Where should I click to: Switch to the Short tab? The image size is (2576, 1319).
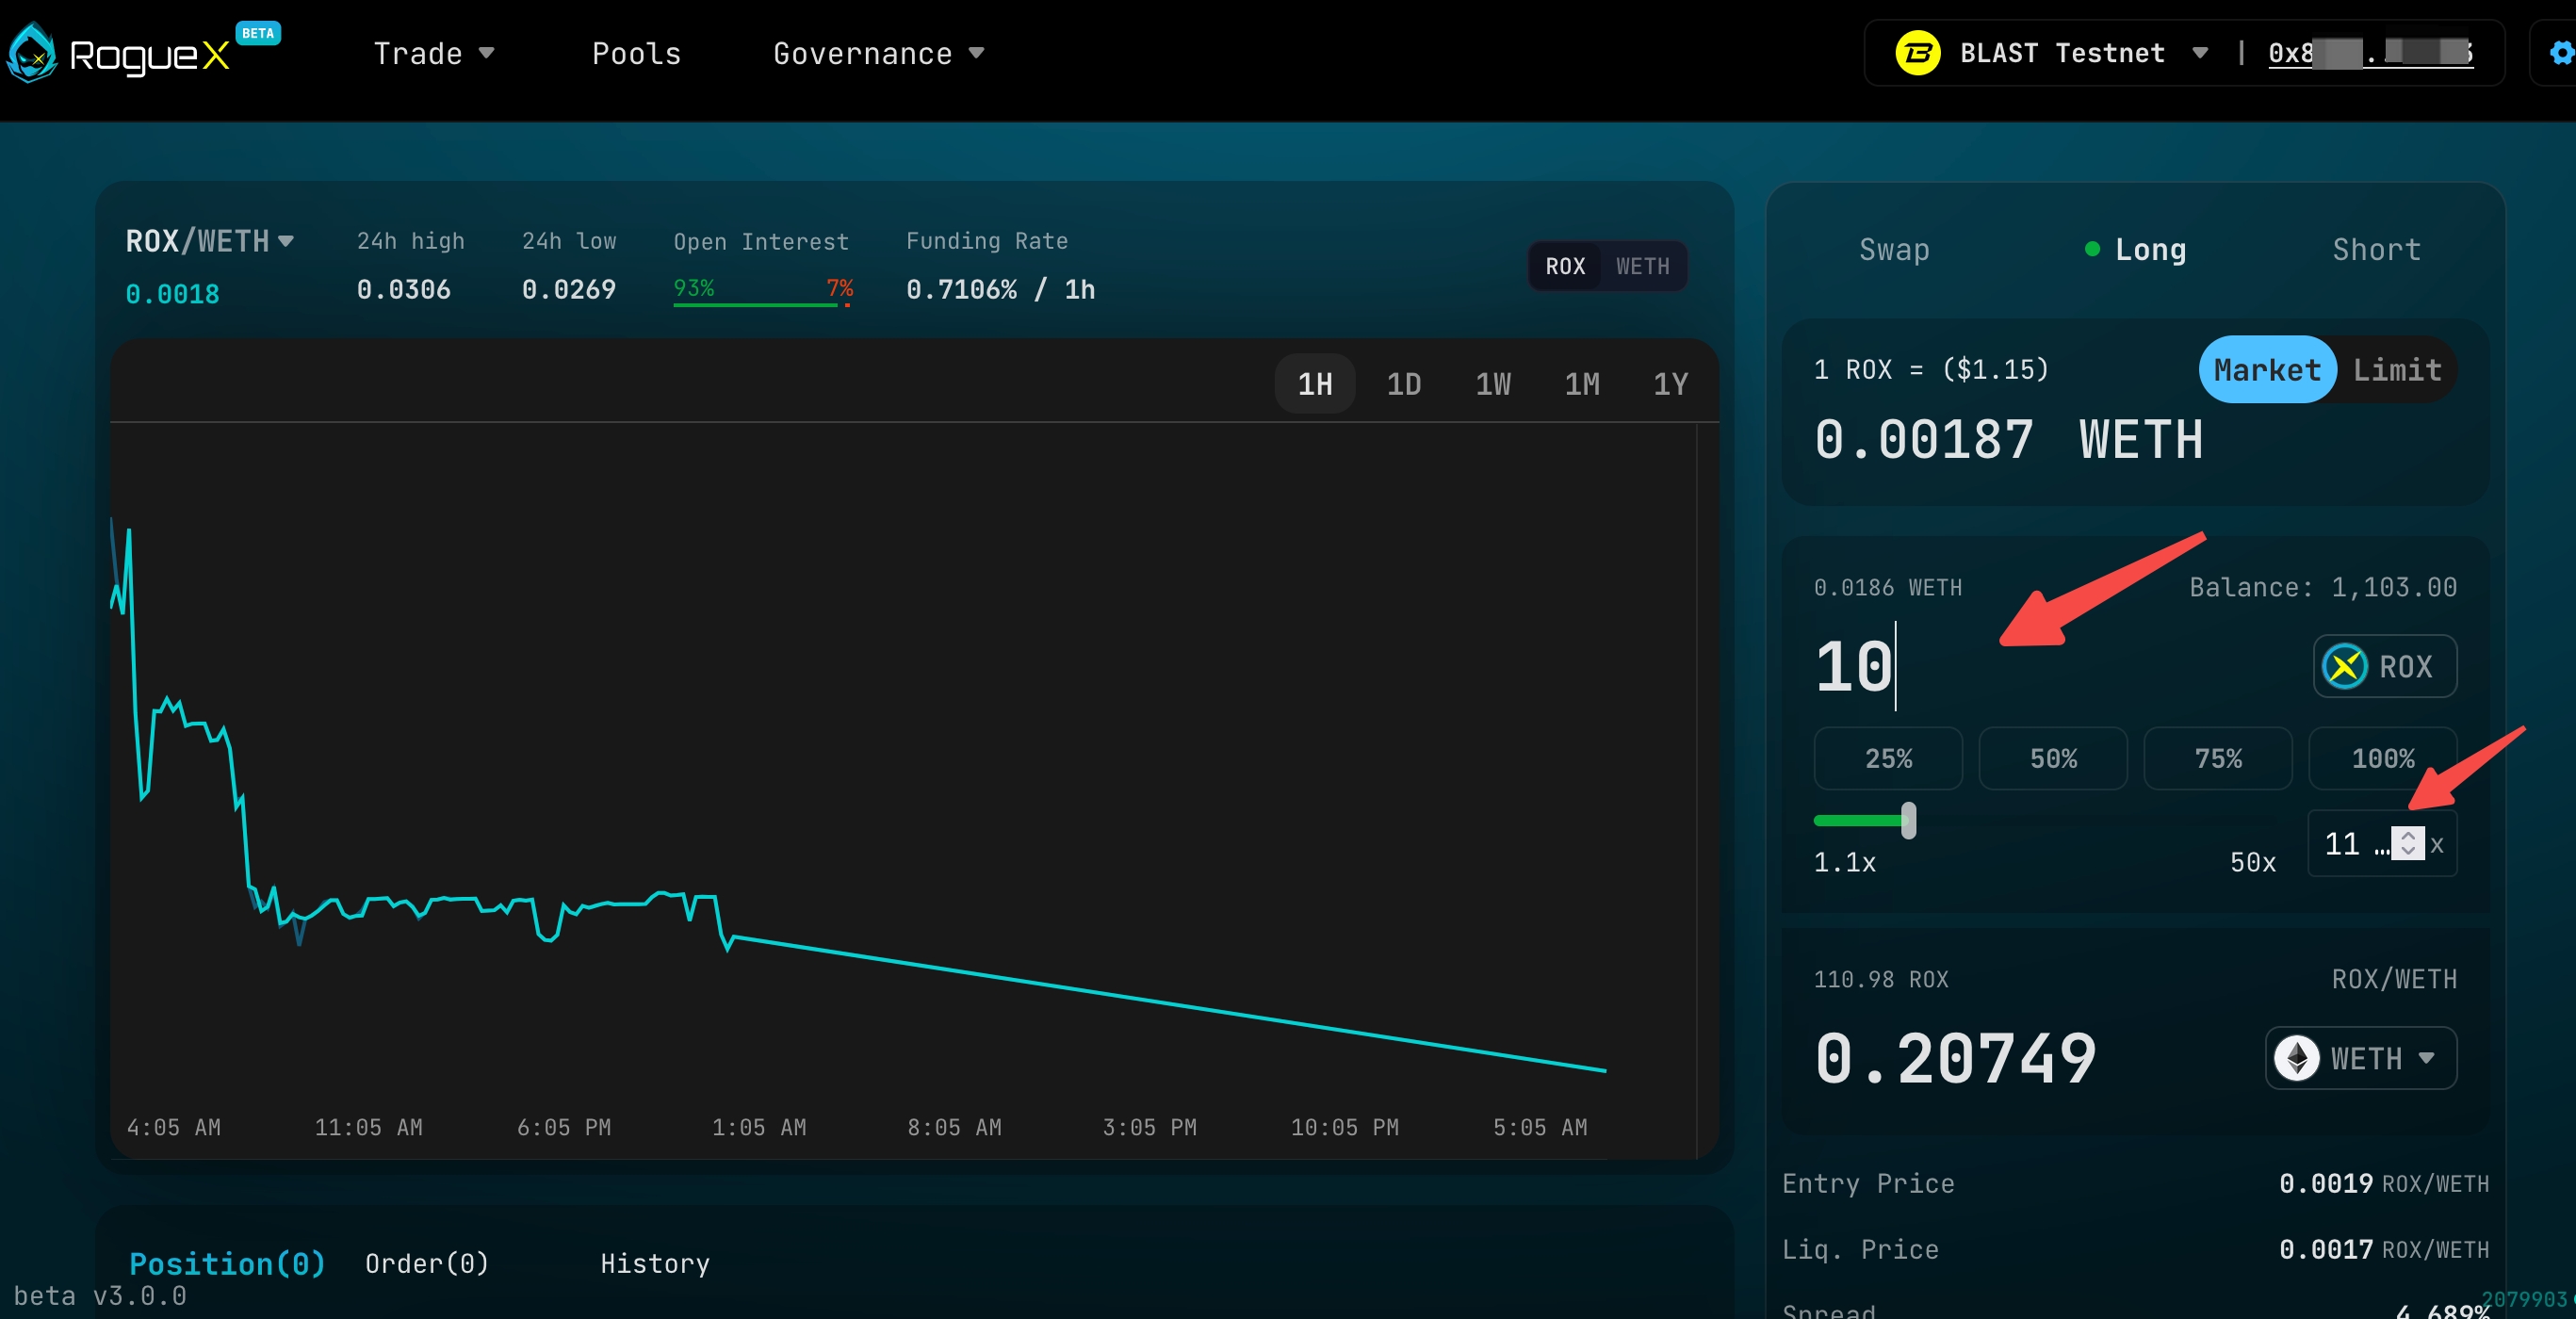click(x=2376, y=250)
